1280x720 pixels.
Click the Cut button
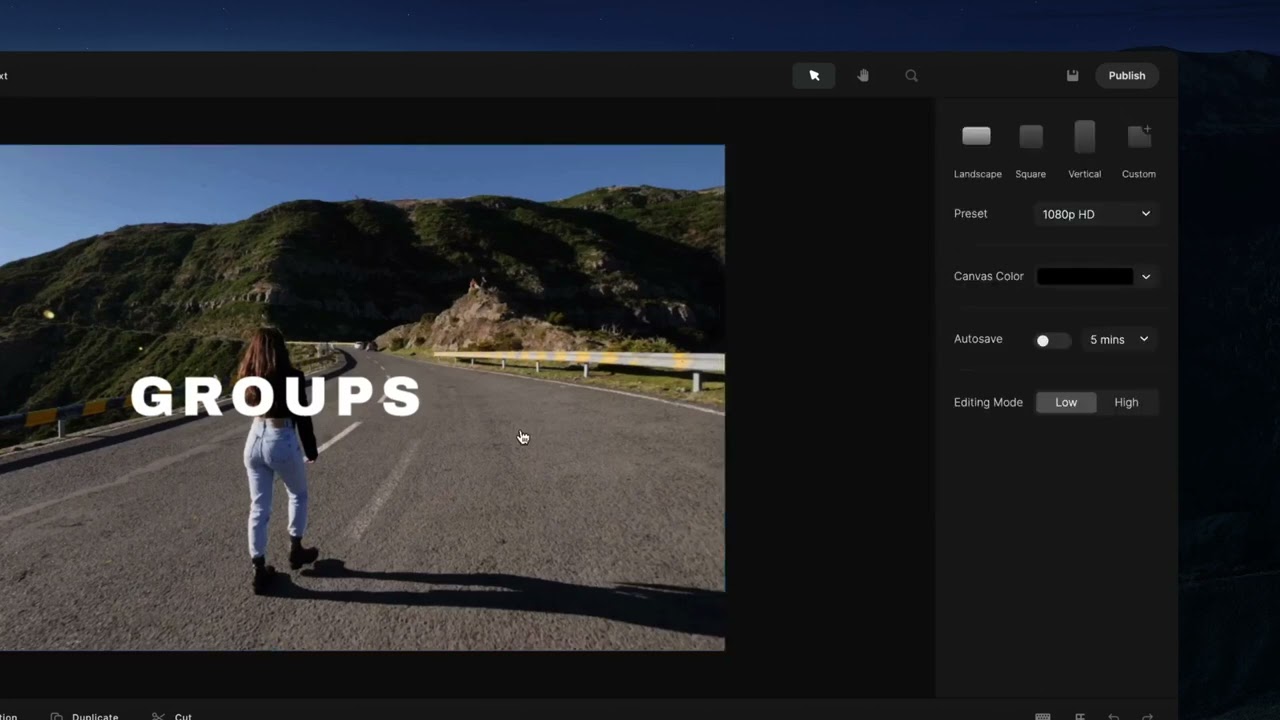tap(173, 716)
